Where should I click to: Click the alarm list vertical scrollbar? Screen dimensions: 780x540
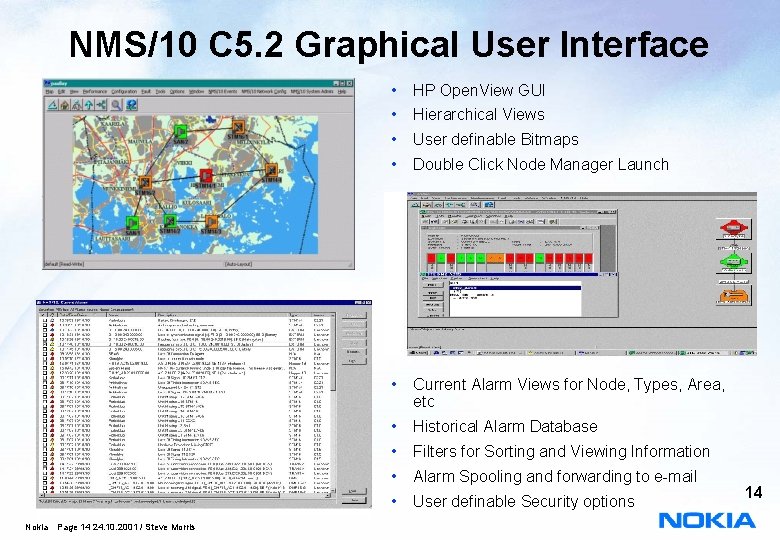(333, 403)
